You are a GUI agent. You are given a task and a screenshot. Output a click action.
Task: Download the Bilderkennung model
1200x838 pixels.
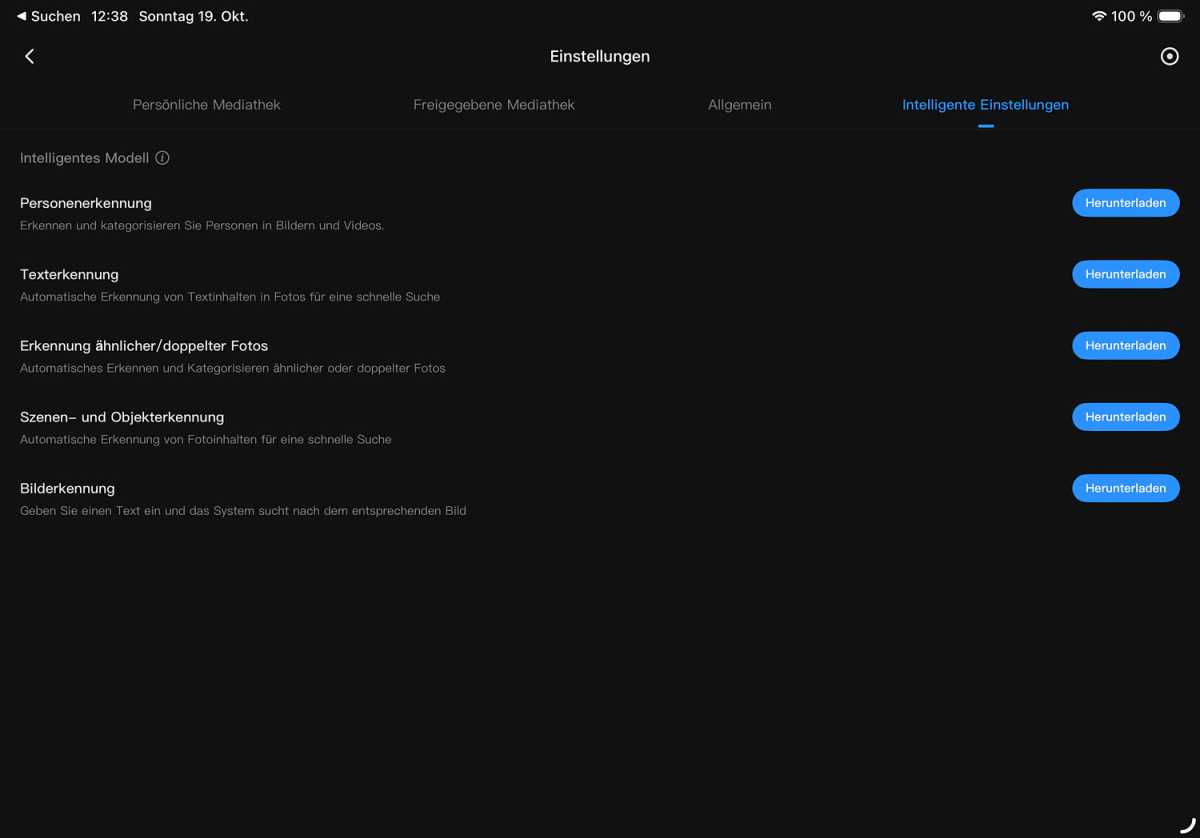pos(1125,488)
